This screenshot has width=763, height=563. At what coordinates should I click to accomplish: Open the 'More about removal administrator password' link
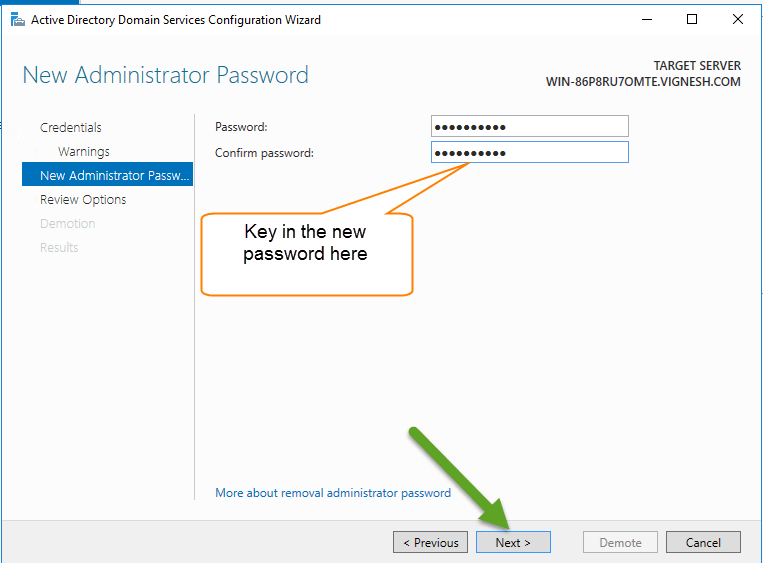(x=333, y=493)
